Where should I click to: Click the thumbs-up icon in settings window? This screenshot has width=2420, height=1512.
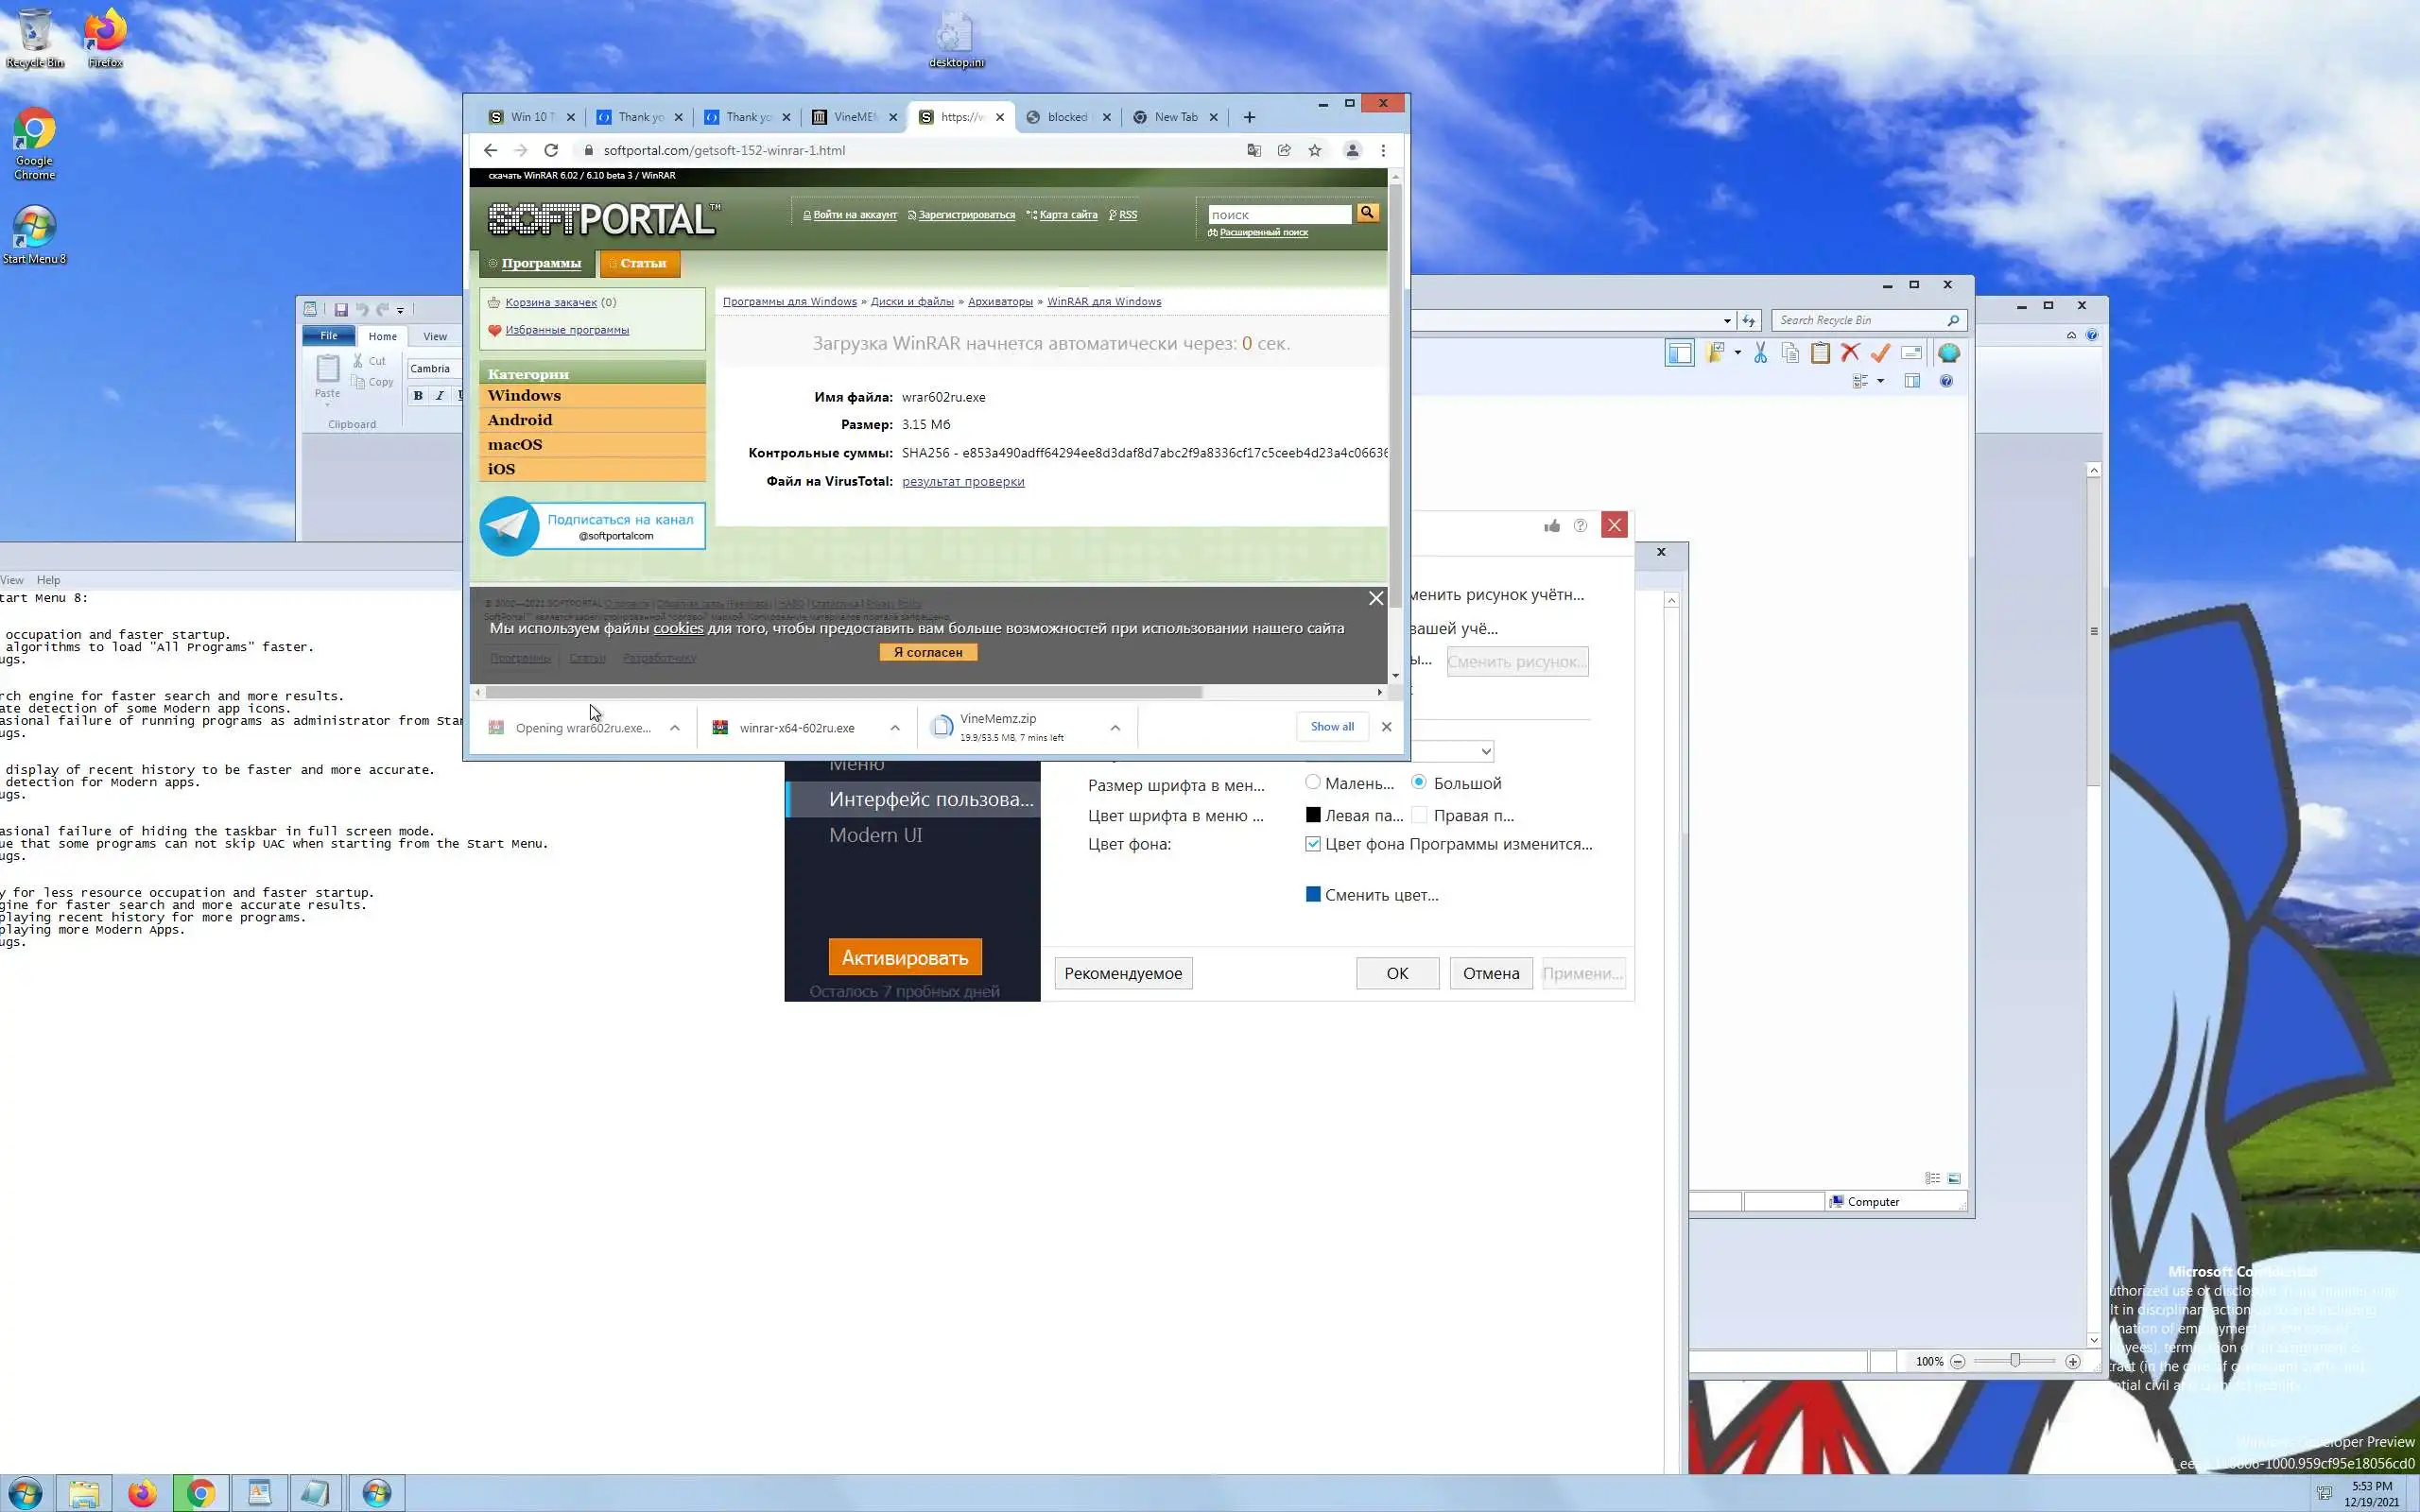click(1552, 526)
